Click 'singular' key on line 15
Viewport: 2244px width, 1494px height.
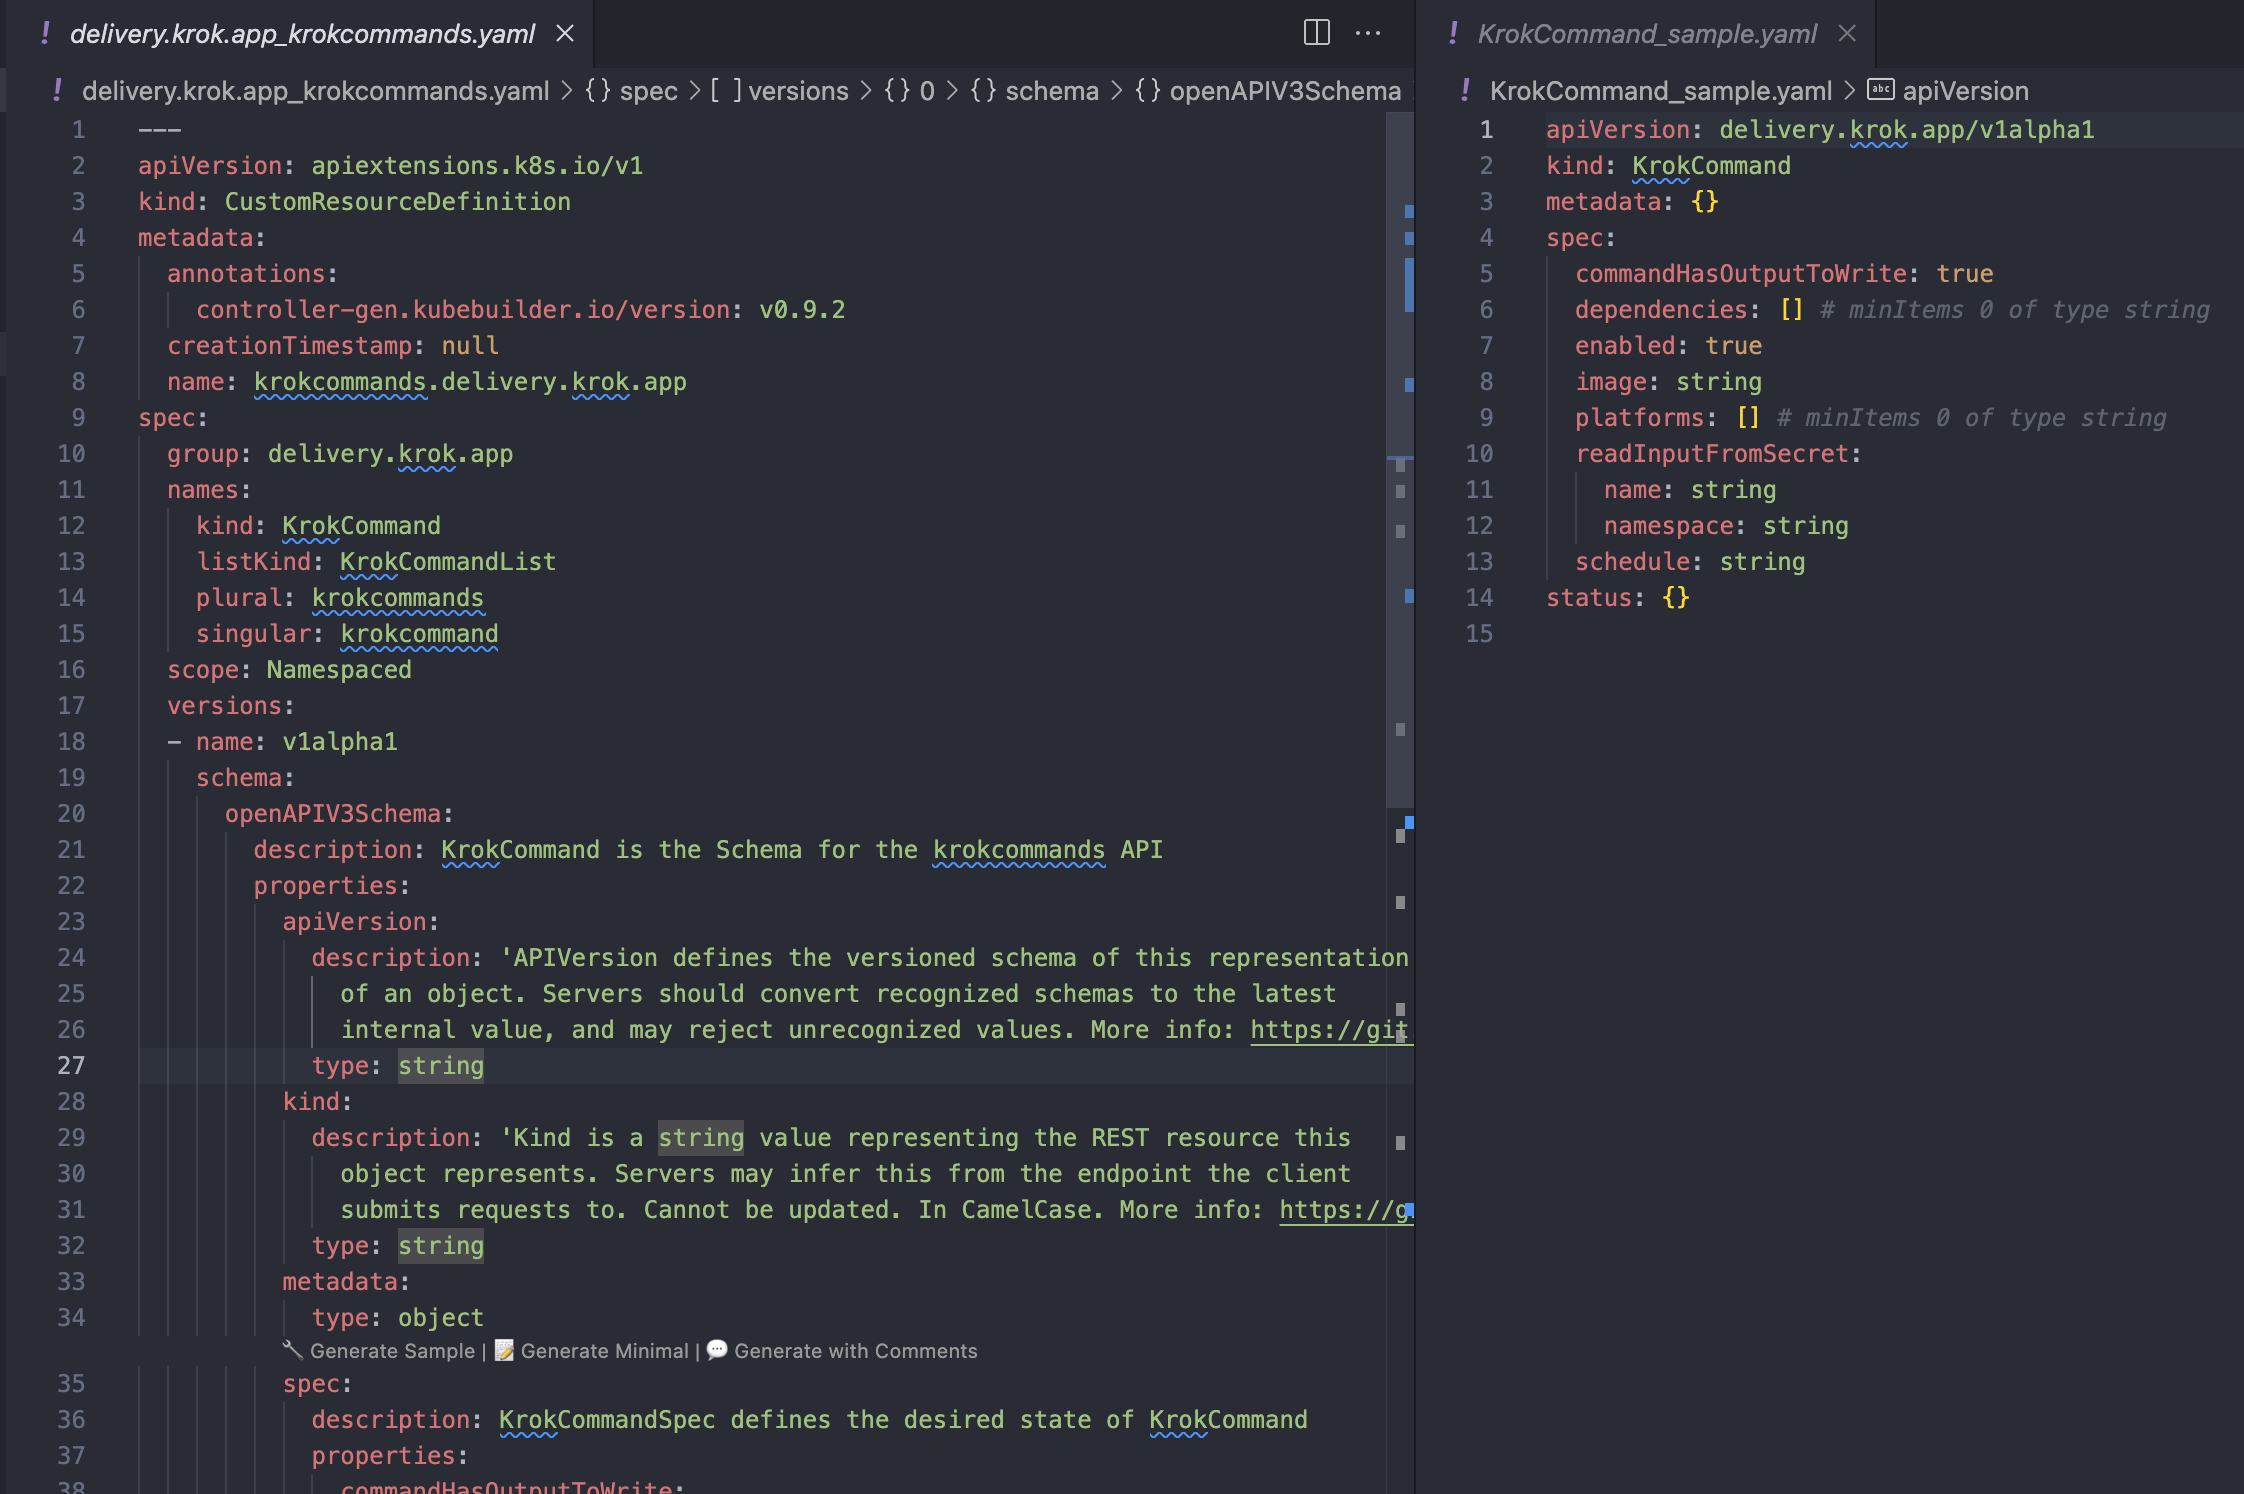[x=253, y=634]
